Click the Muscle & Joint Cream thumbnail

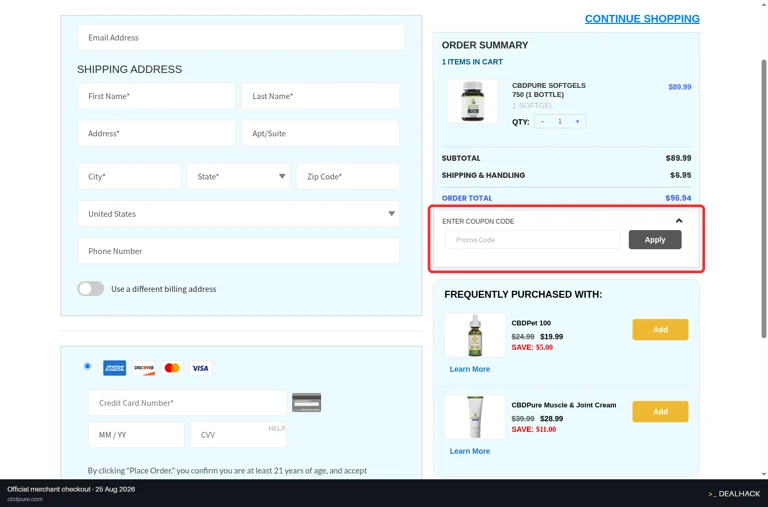pos(475,417)
